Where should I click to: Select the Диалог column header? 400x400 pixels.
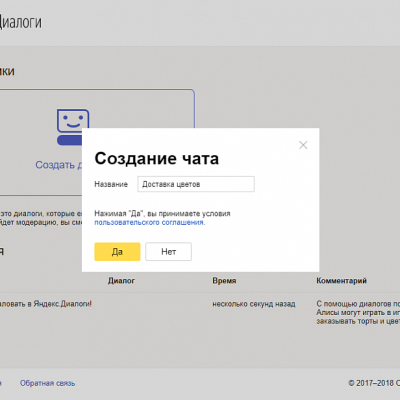point(121,281)
